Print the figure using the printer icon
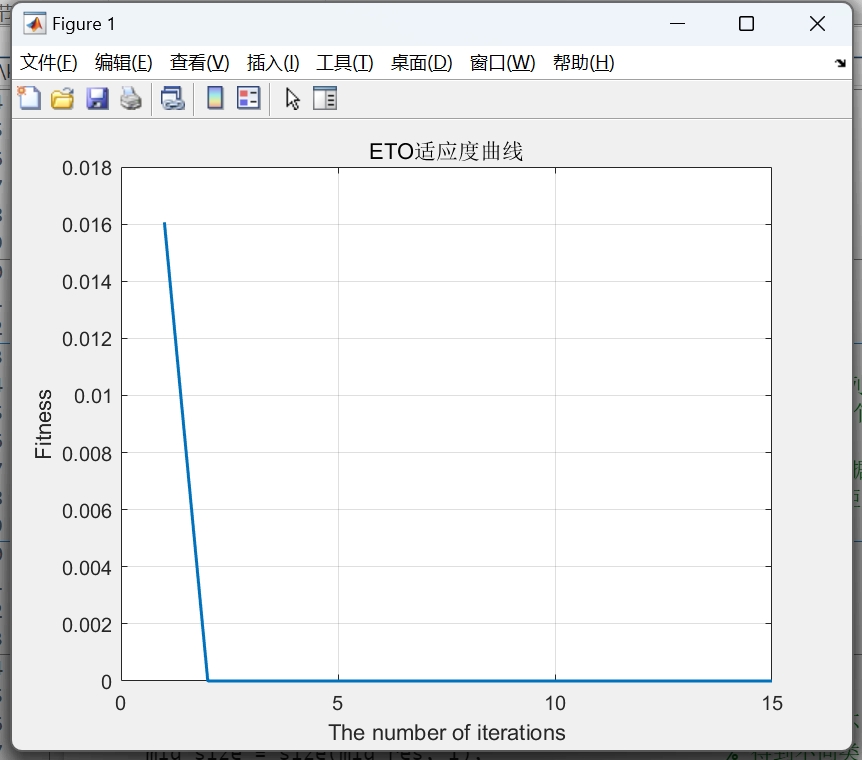The width and height of the screenshot is (862, 760). coord(130,98)
